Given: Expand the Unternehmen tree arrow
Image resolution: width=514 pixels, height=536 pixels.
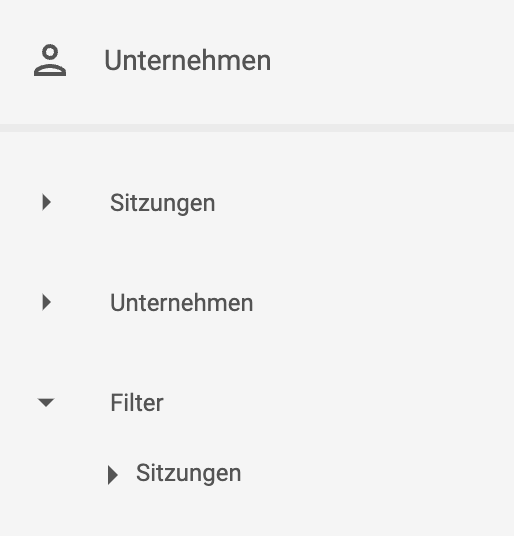Looking at the screenshot, I should click(46, 303).
